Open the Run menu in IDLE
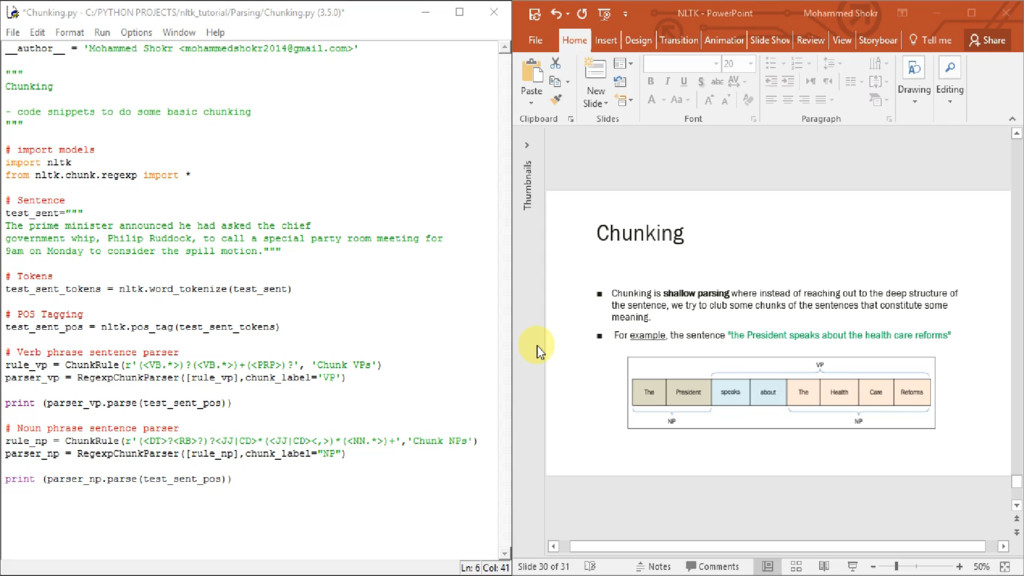 coord(102,32)
